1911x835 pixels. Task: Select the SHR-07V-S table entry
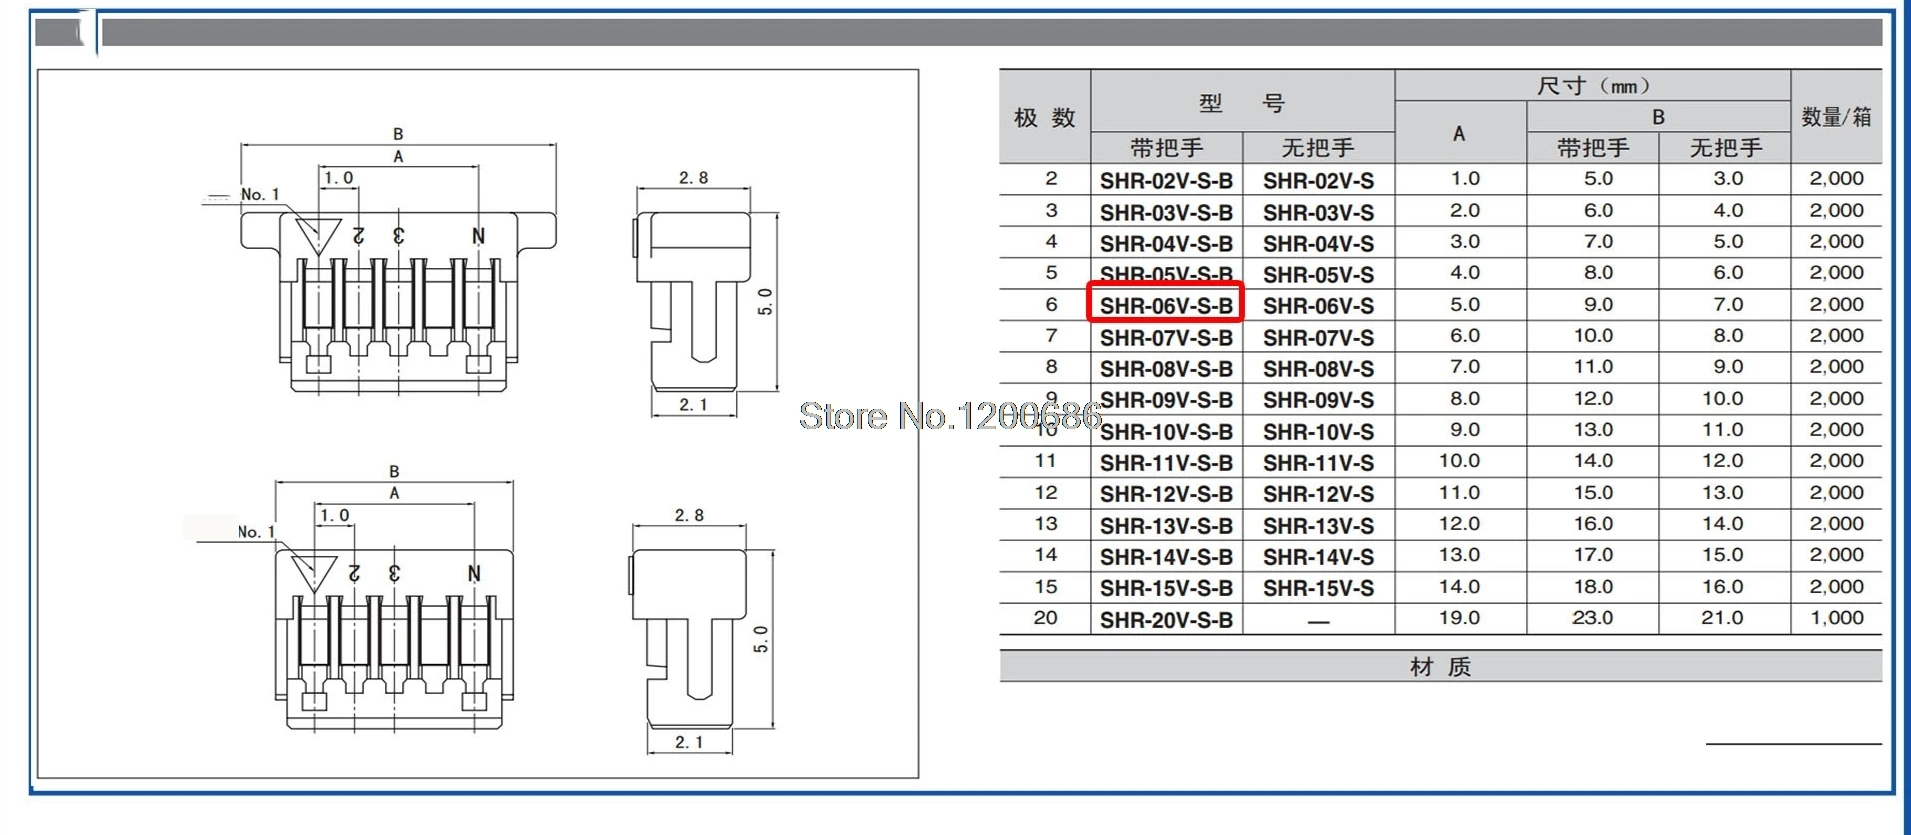point(1318,338)
